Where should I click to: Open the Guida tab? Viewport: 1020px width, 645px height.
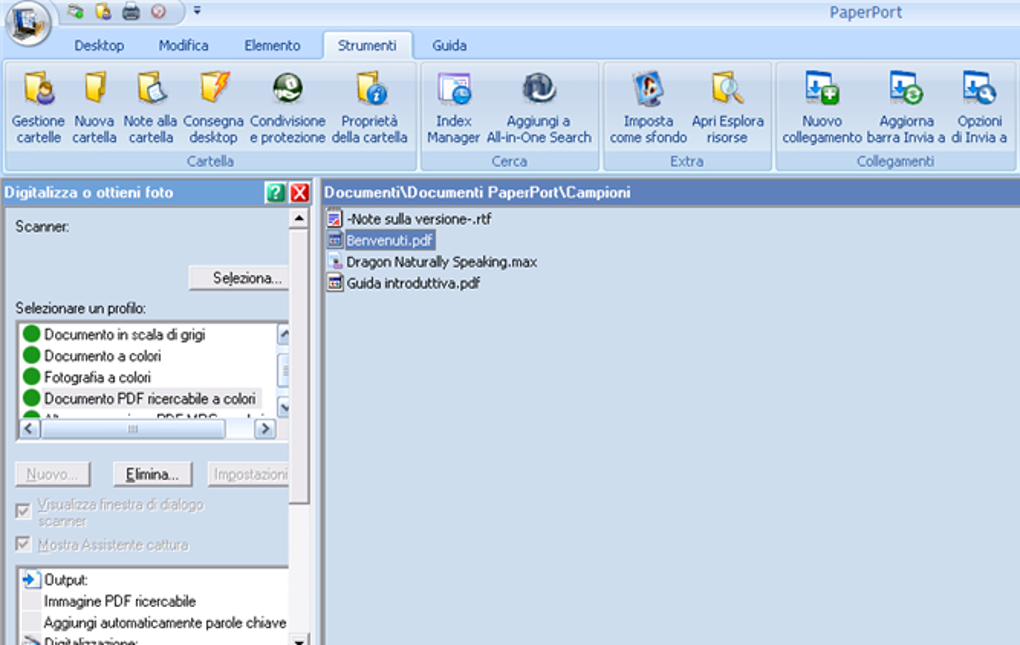[450, 46]
